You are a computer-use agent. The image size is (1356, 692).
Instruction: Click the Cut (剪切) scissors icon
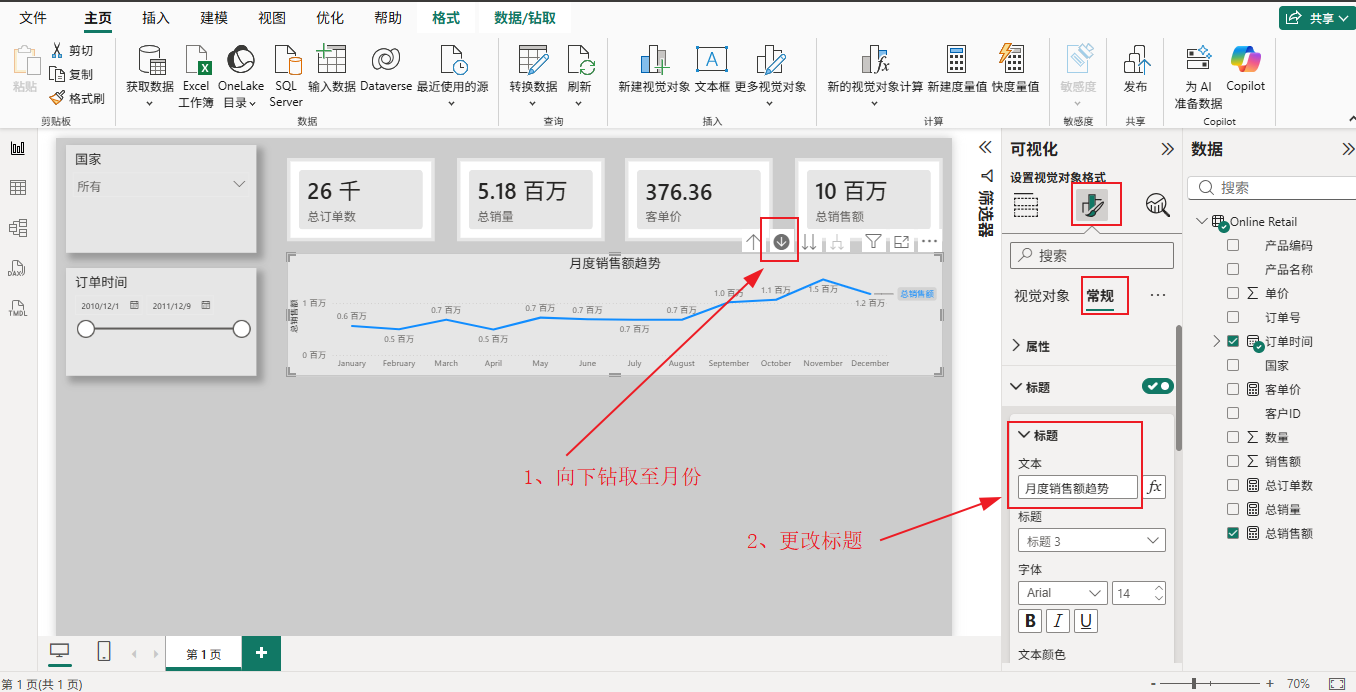click(x=57, y=50)
